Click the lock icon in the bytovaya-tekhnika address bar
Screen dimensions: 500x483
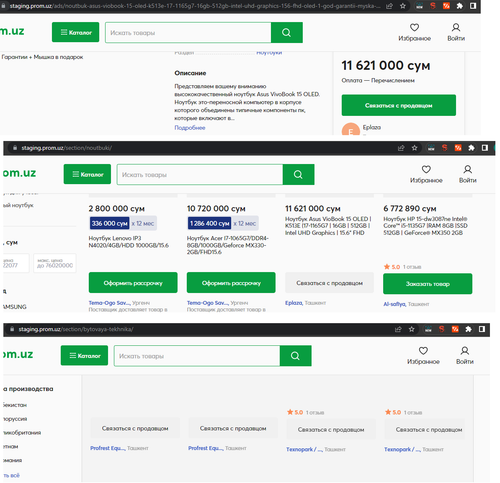point(12,329)
